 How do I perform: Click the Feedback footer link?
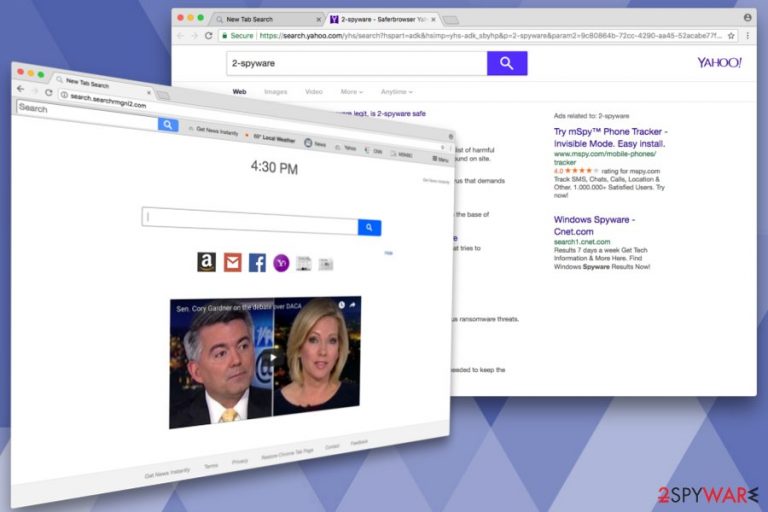coord(359,442)
